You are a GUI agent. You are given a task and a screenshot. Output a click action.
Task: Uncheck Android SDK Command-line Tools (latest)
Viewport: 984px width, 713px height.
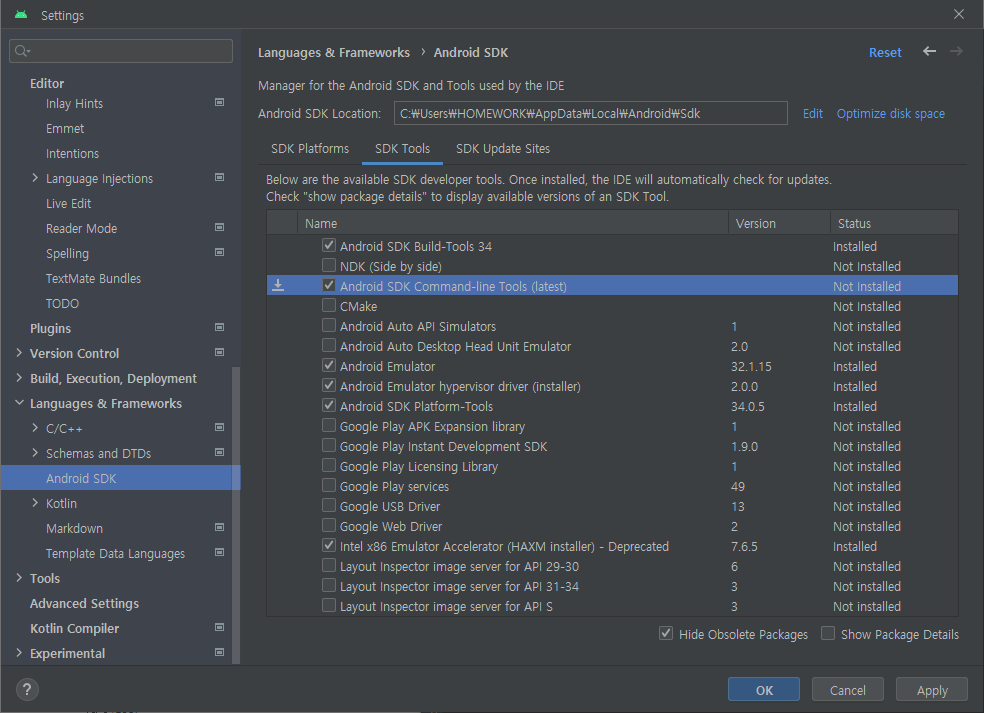click(329, 286)
